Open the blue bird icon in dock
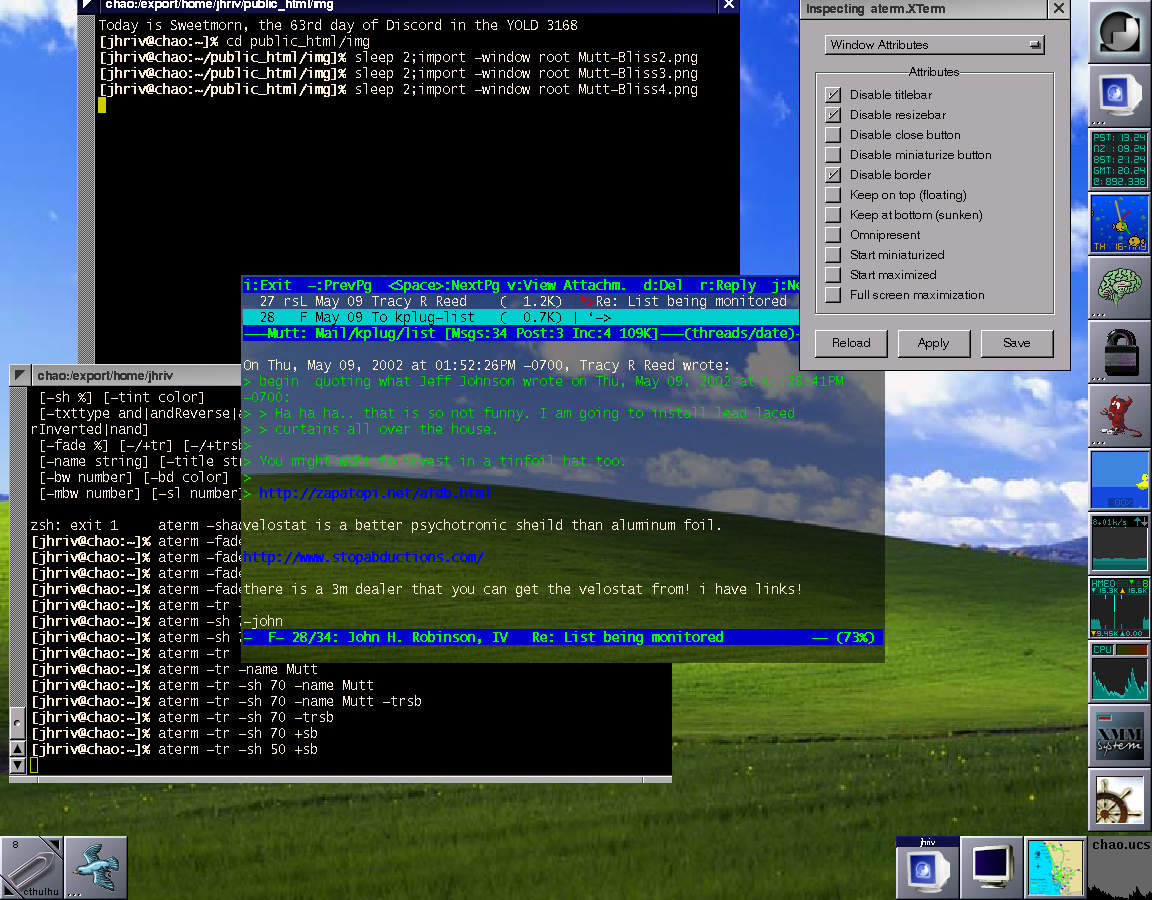1152x900 pixels. (x=96, y=867)
